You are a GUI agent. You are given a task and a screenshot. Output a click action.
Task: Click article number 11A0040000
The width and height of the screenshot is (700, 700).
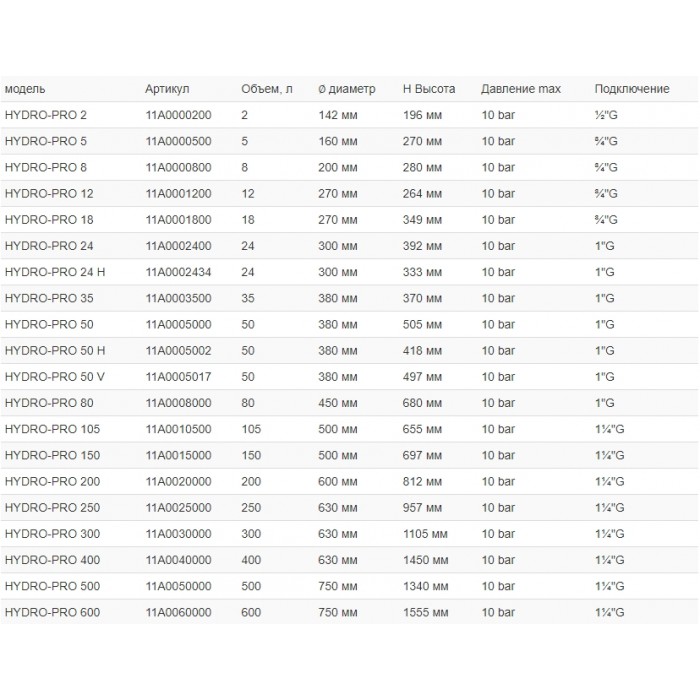point(179,560)
